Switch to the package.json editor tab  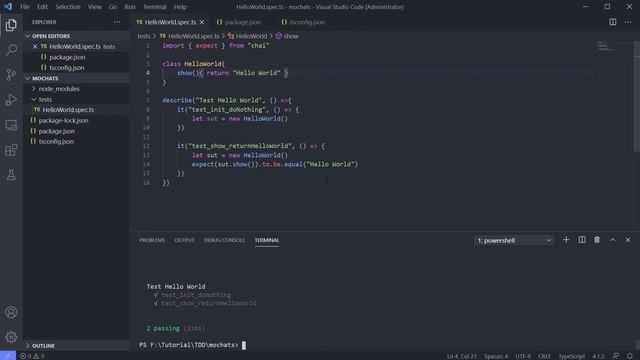tap(243, 22)
